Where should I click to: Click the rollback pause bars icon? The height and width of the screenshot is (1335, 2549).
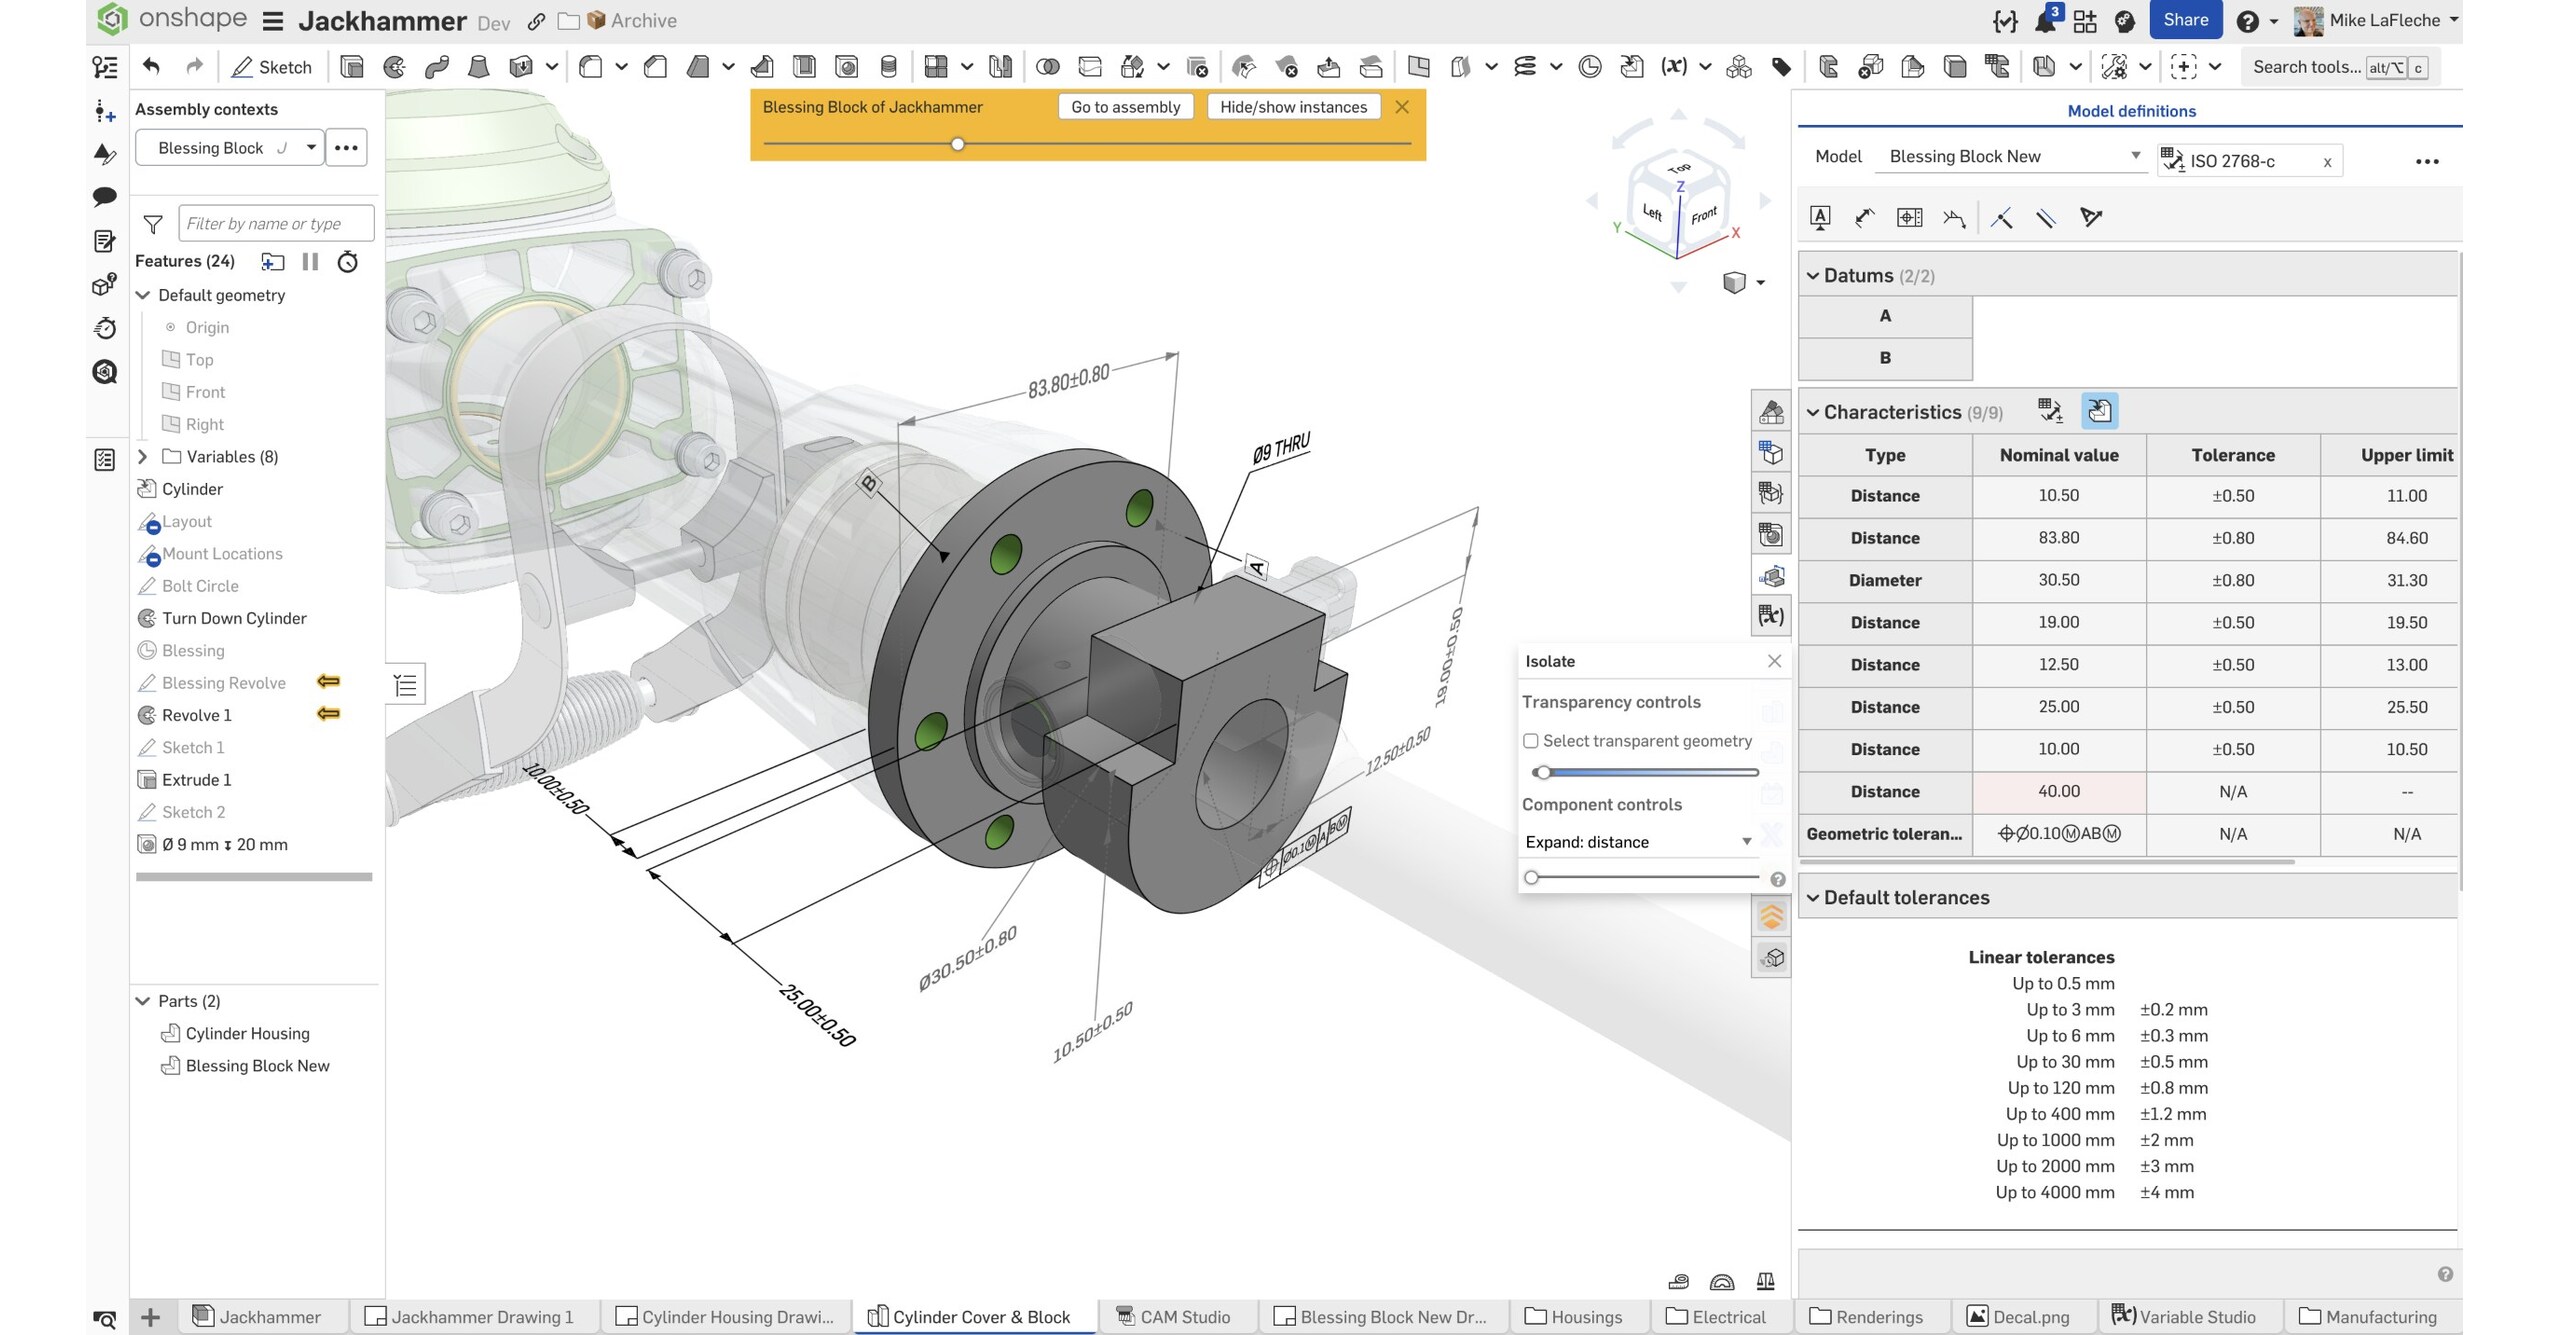(x=310, y=262)
